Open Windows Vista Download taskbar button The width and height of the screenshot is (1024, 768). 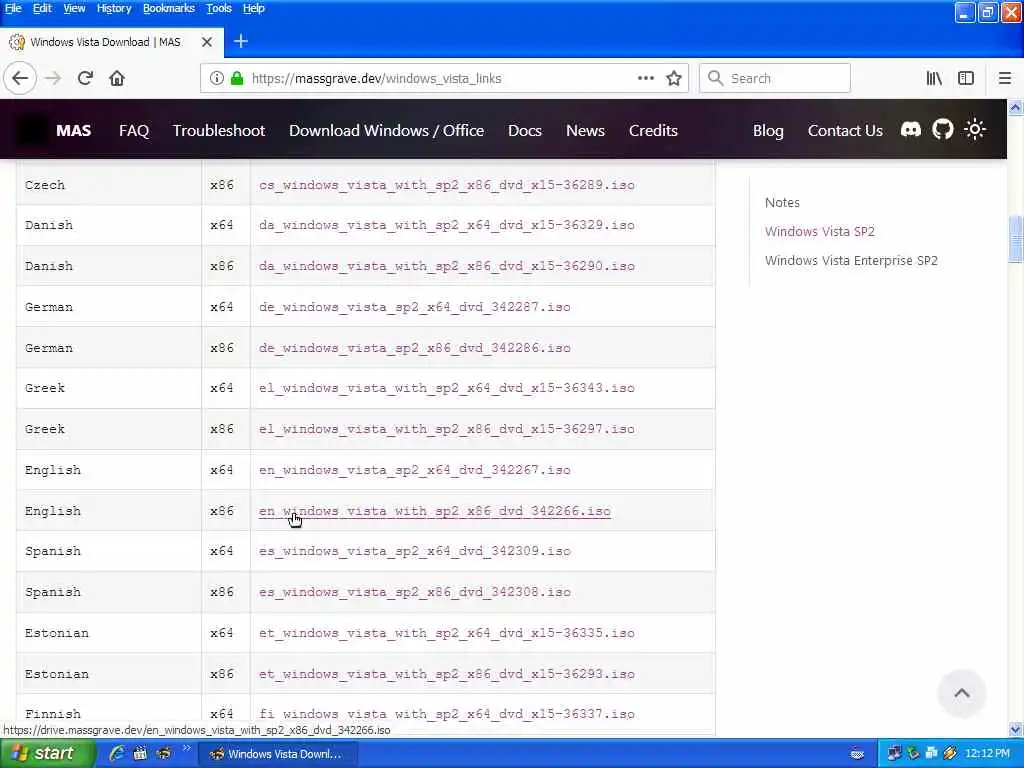click(x=276, y=754)
